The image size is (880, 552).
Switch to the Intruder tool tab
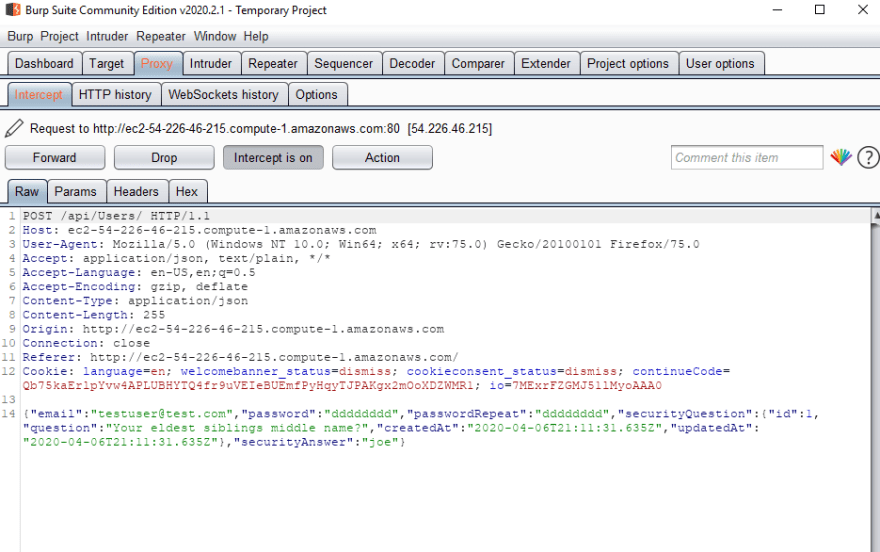pyautogui.click(x=211, y=63)
